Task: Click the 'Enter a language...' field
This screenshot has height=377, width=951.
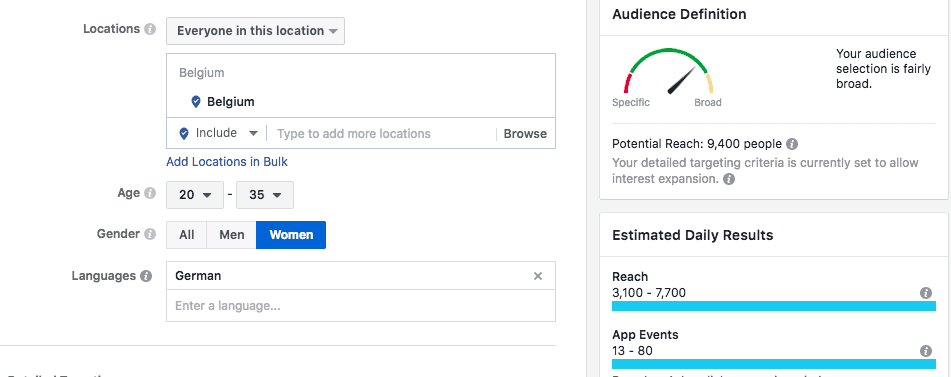Action: [361, 306]
